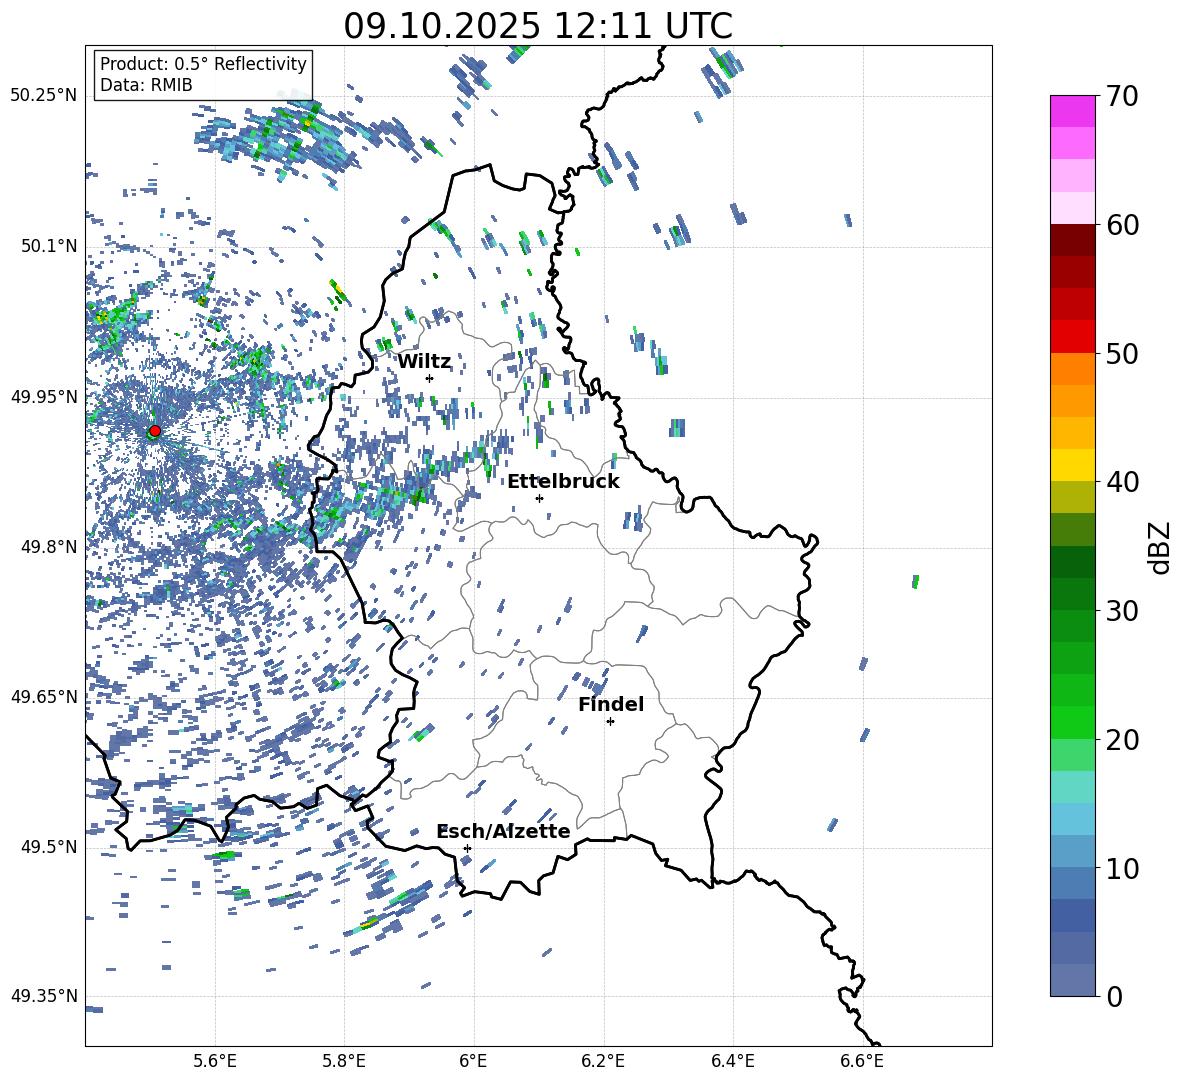Click the 09.10.2025 12:11 UTC title
The image size is (1184, 1081).
click(538, 25)
